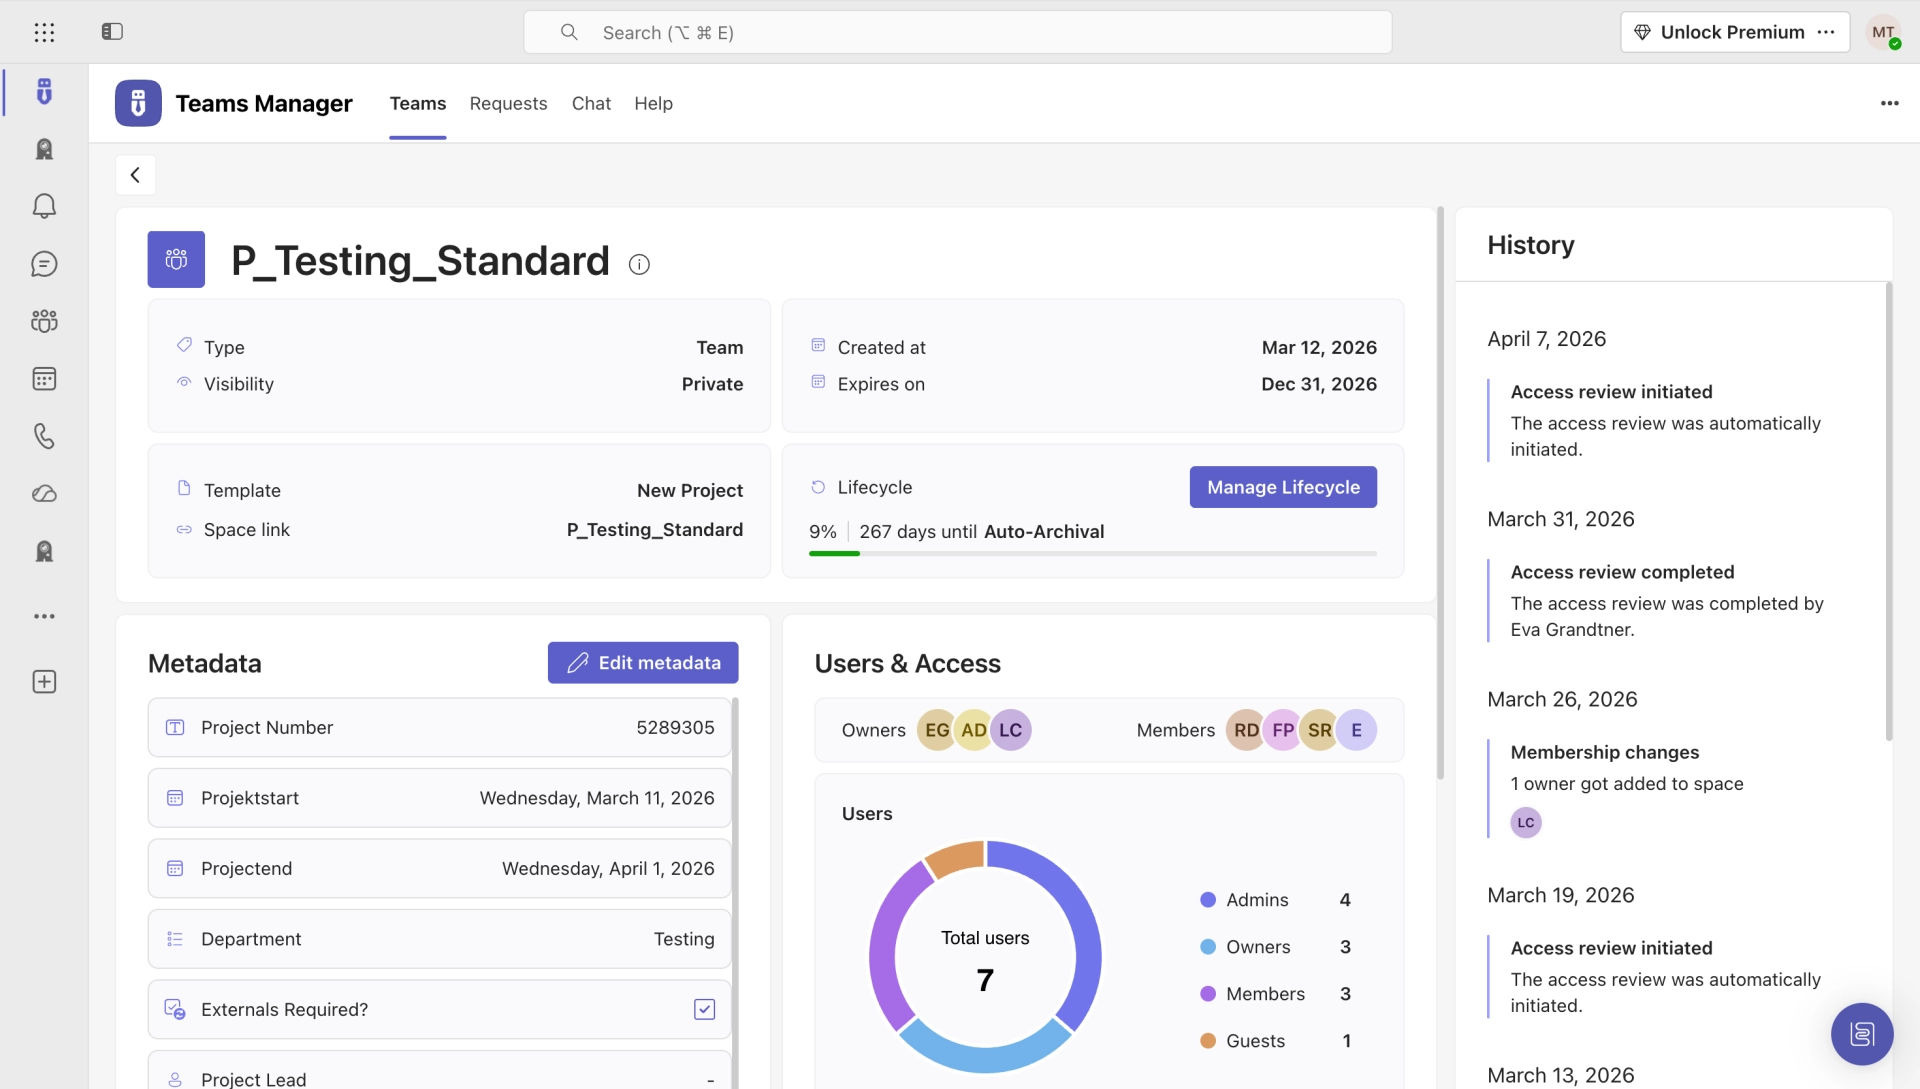Open Calls phone icon in left rail

[44, 436]
